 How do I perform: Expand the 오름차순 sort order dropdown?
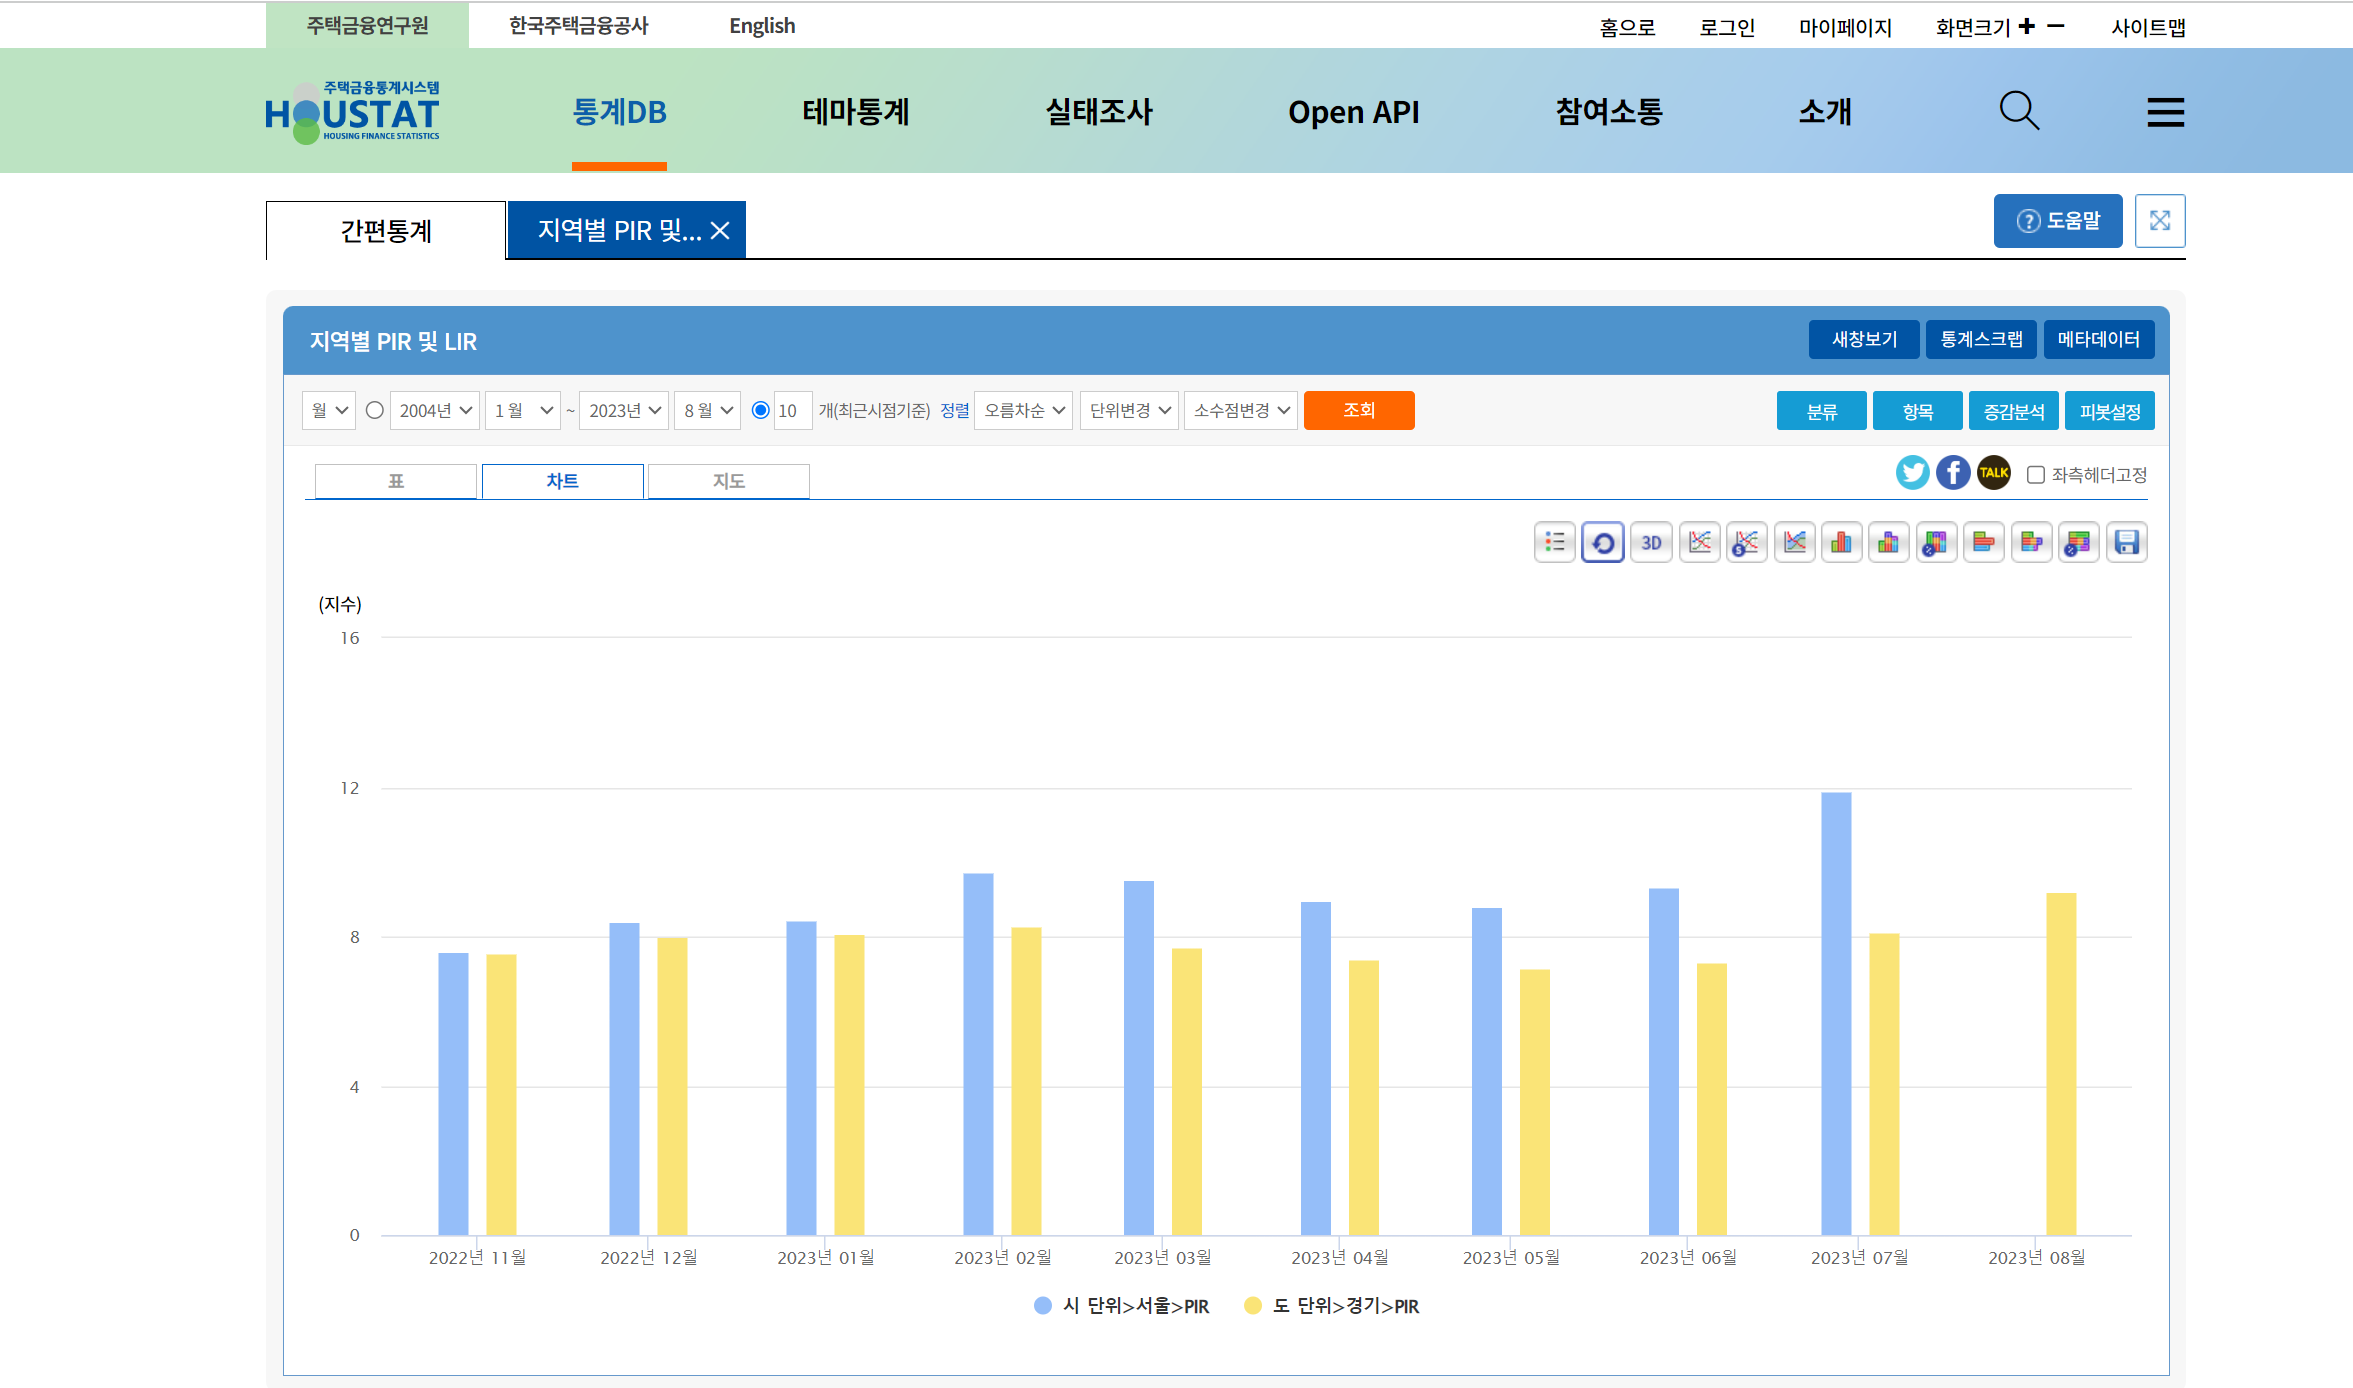point(1023,411)
